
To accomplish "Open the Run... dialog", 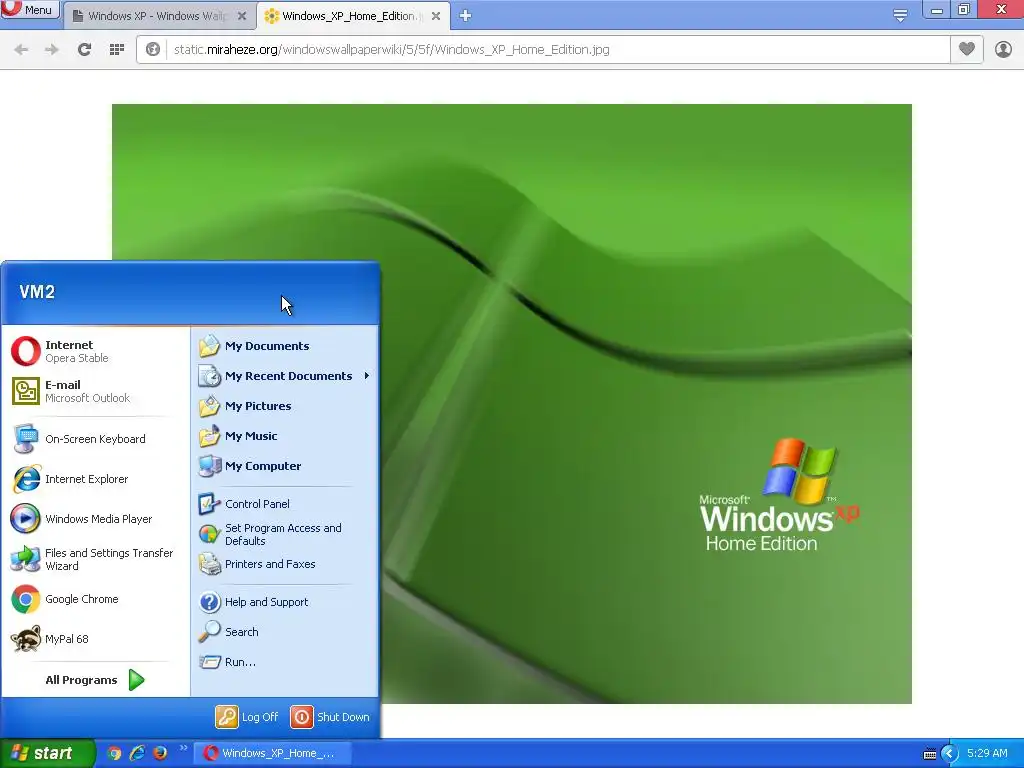I will 284,662.
